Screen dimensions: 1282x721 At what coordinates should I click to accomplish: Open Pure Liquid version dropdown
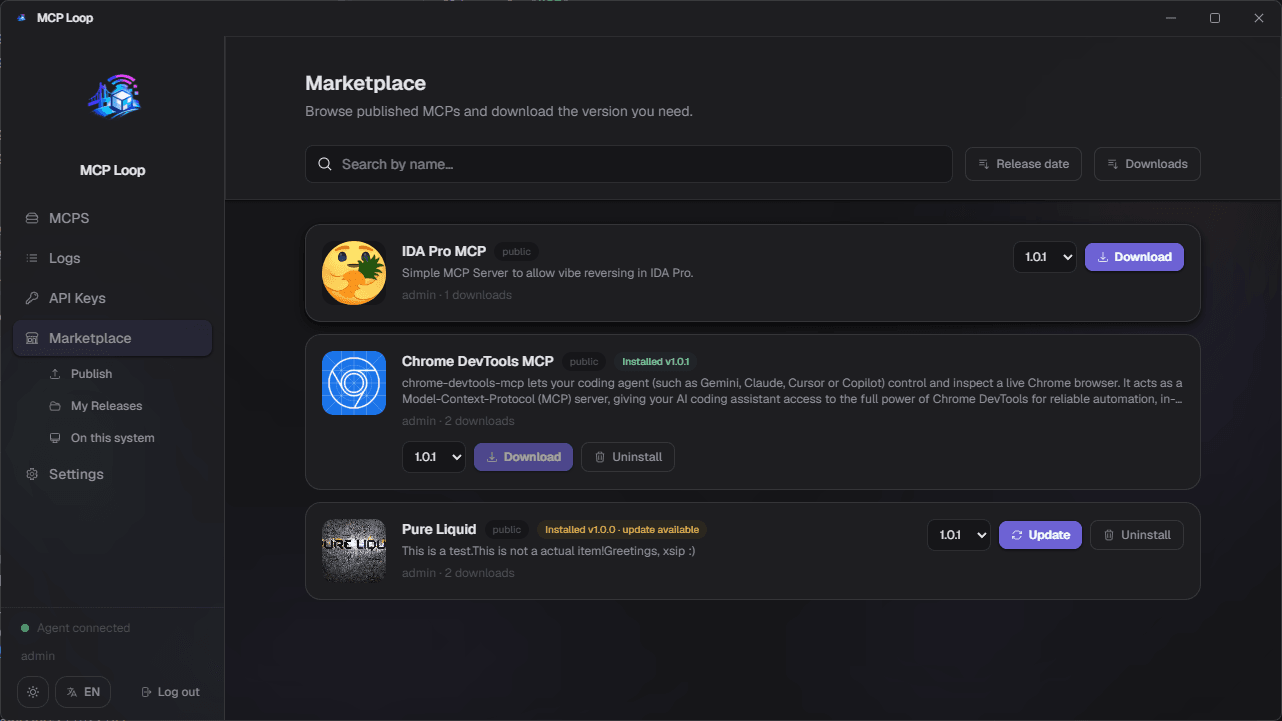pos(958,535)
